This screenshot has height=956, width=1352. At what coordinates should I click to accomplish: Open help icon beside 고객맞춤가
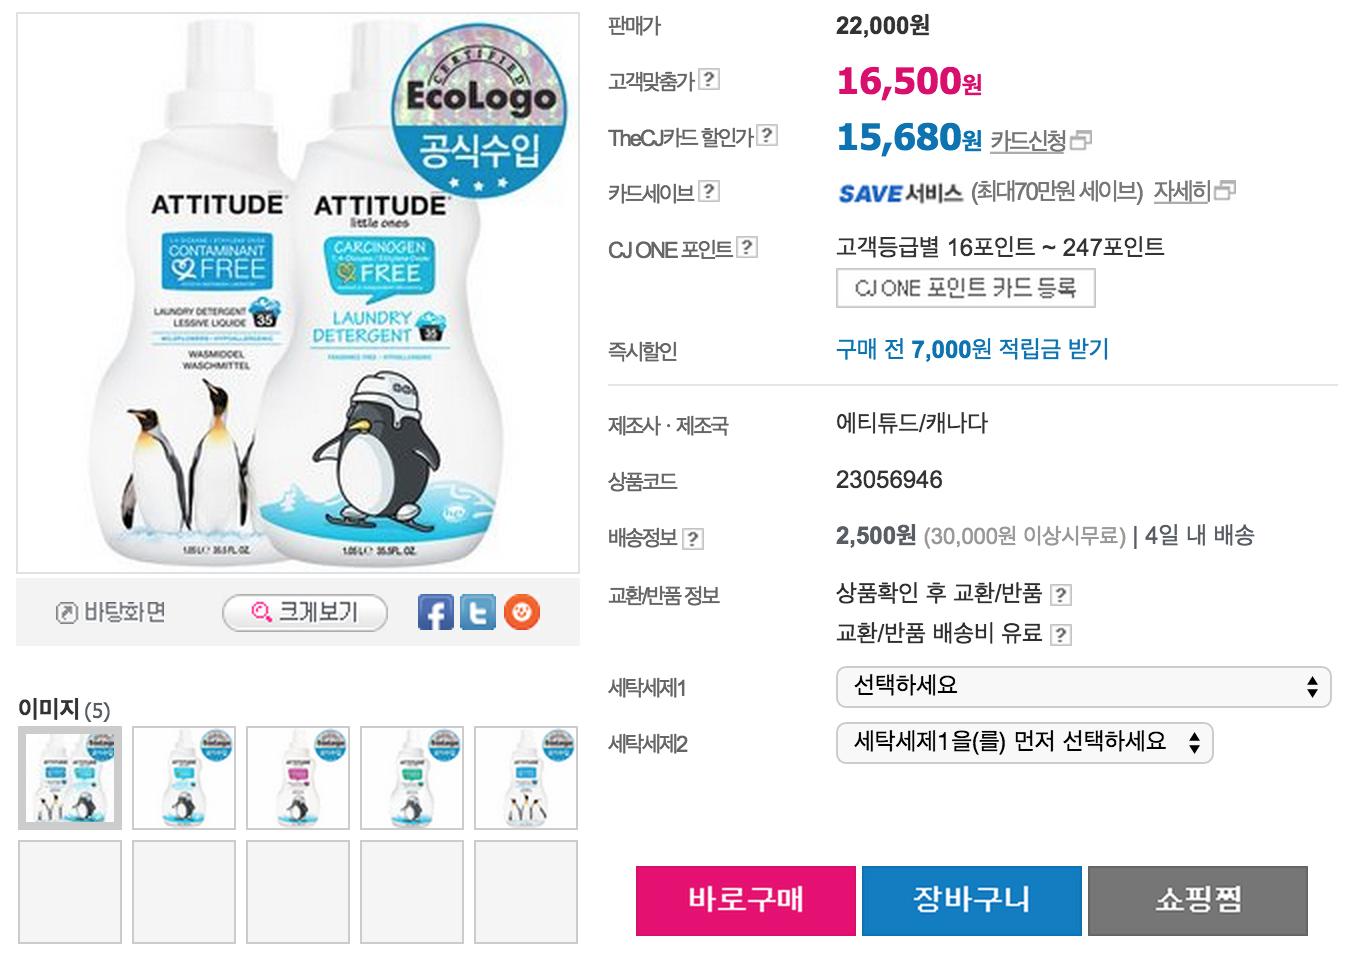(709, 79)
